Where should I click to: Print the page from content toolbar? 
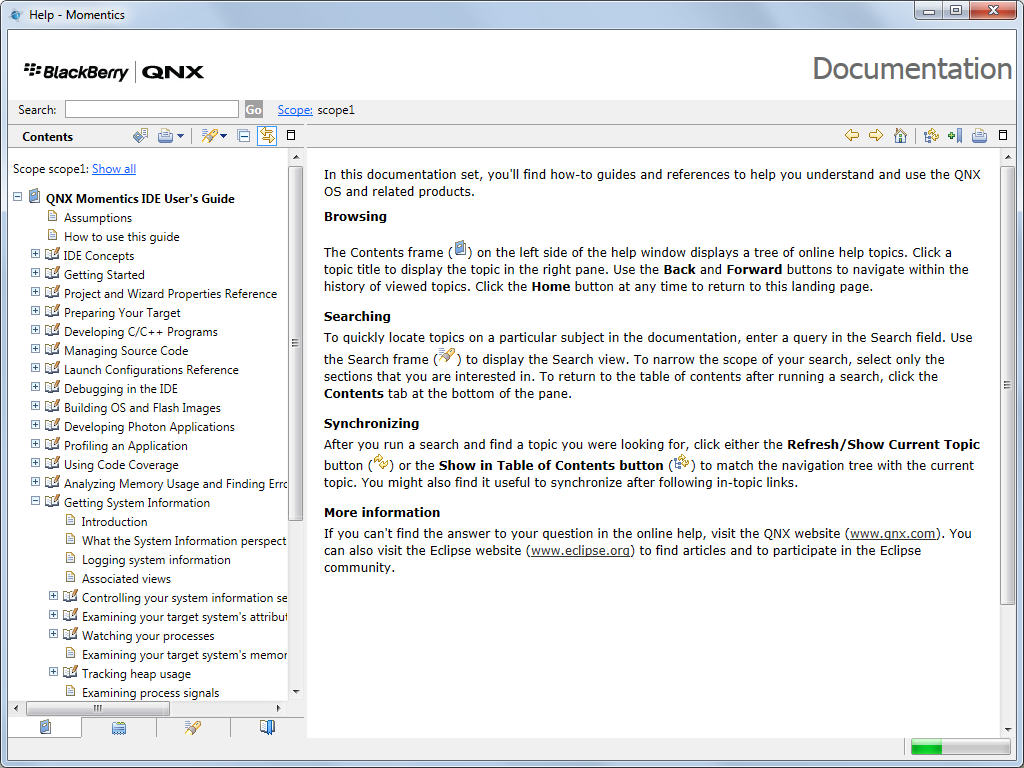[979, 136]
